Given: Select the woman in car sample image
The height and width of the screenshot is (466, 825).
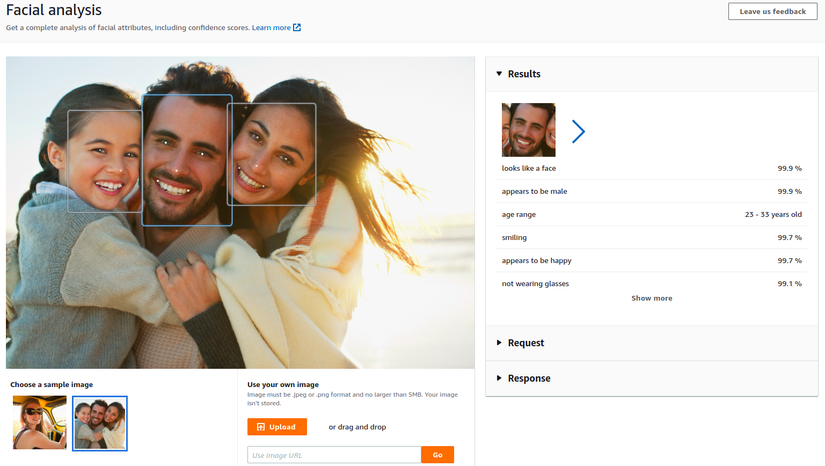Looking at the screenshot, I should point(40,422).
